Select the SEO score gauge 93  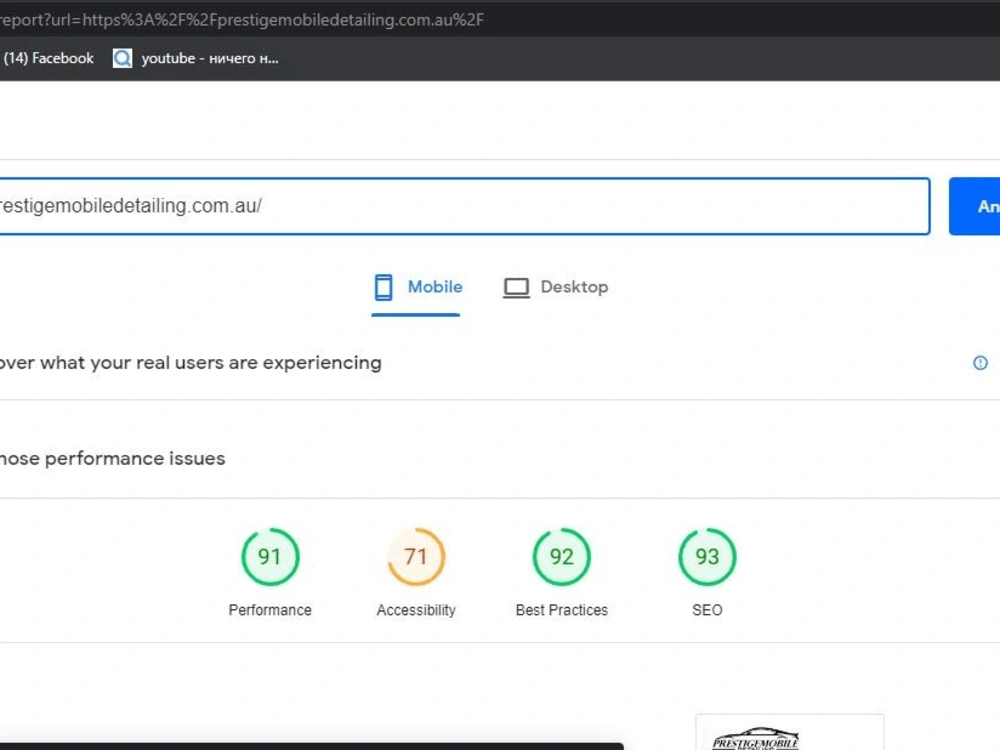707,557
